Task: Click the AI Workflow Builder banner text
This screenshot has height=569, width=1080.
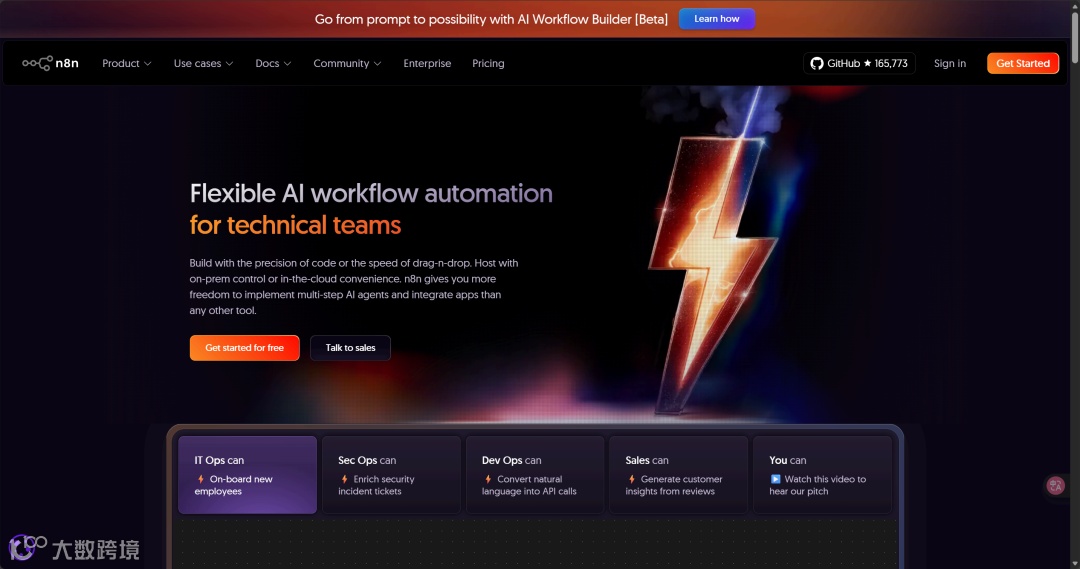Action: point(491,19)
